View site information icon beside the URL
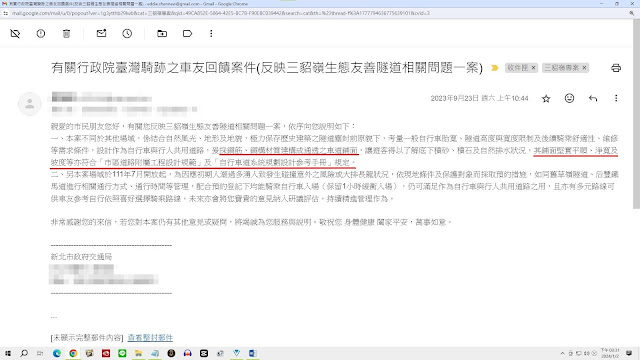The width and height of the screenshot is (640, 360). tap(5, 13)
